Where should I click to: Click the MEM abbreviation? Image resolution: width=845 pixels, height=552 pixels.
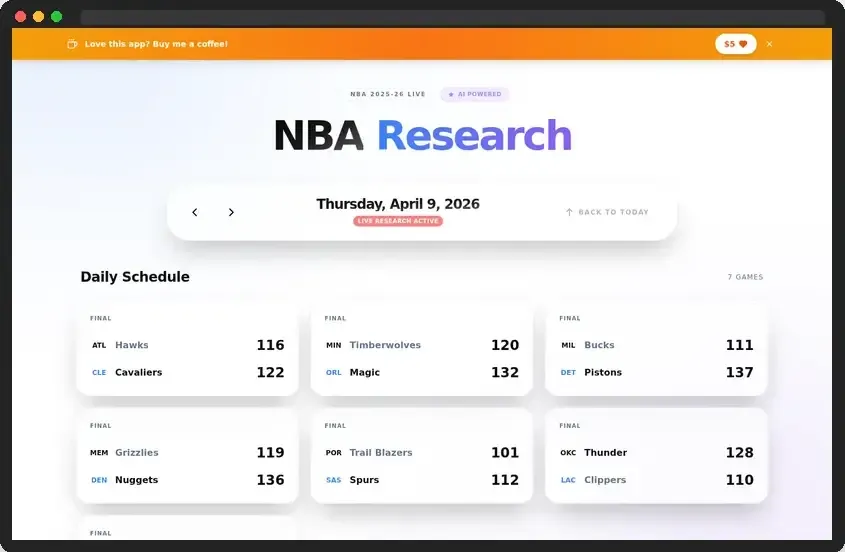coord(99,453)
